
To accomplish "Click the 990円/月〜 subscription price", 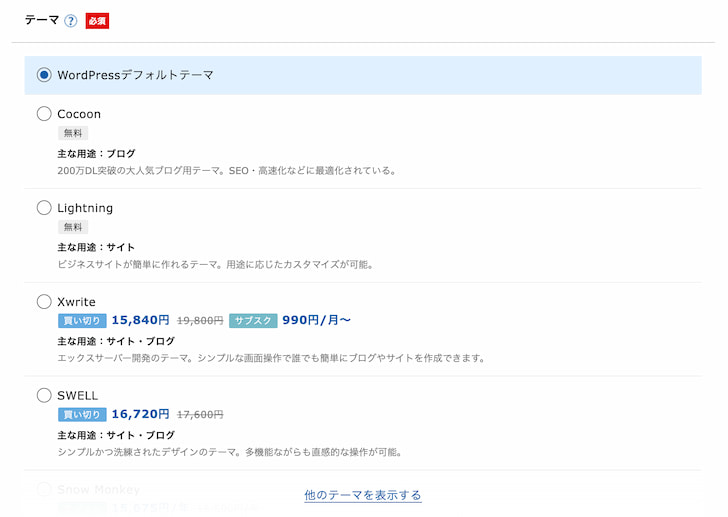I will click(316, 320).
